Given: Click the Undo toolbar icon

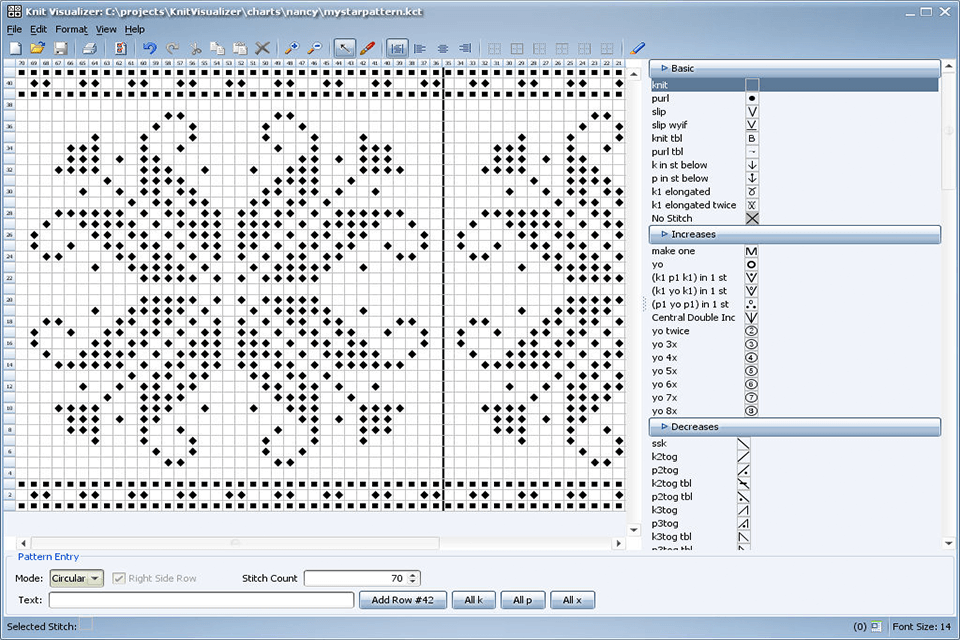Looking at the screenshot, I should (149, 47).
